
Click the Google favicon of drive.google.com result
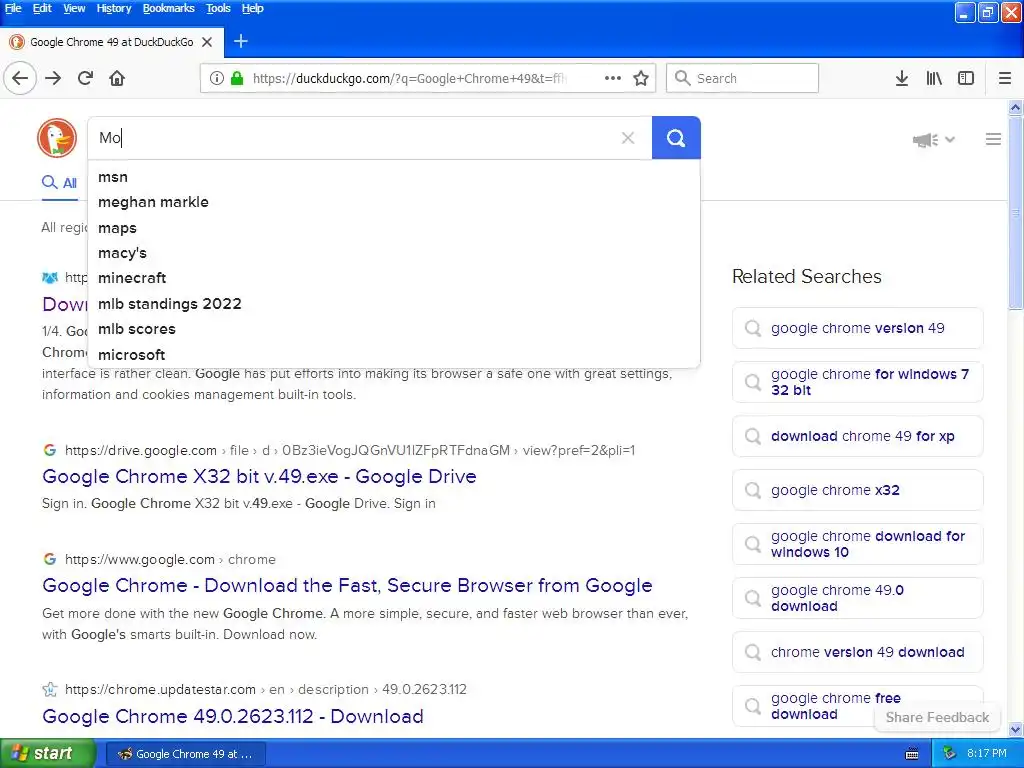pyautogui.click(x=50, y=450)
